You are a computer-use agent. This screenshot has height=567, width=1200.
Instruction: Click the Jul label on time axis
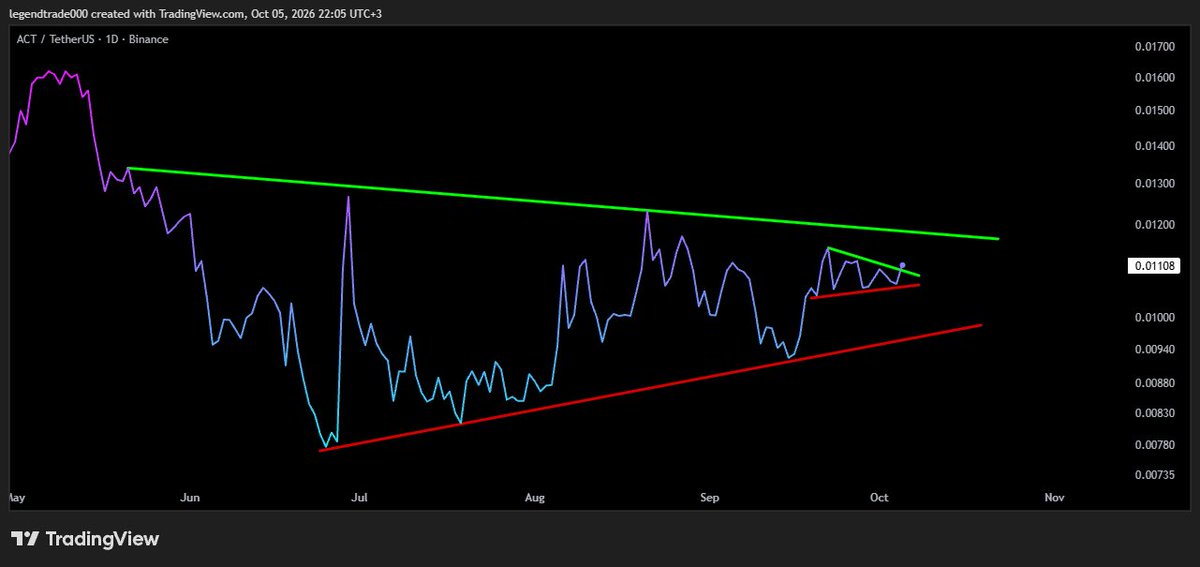(360, 497)
